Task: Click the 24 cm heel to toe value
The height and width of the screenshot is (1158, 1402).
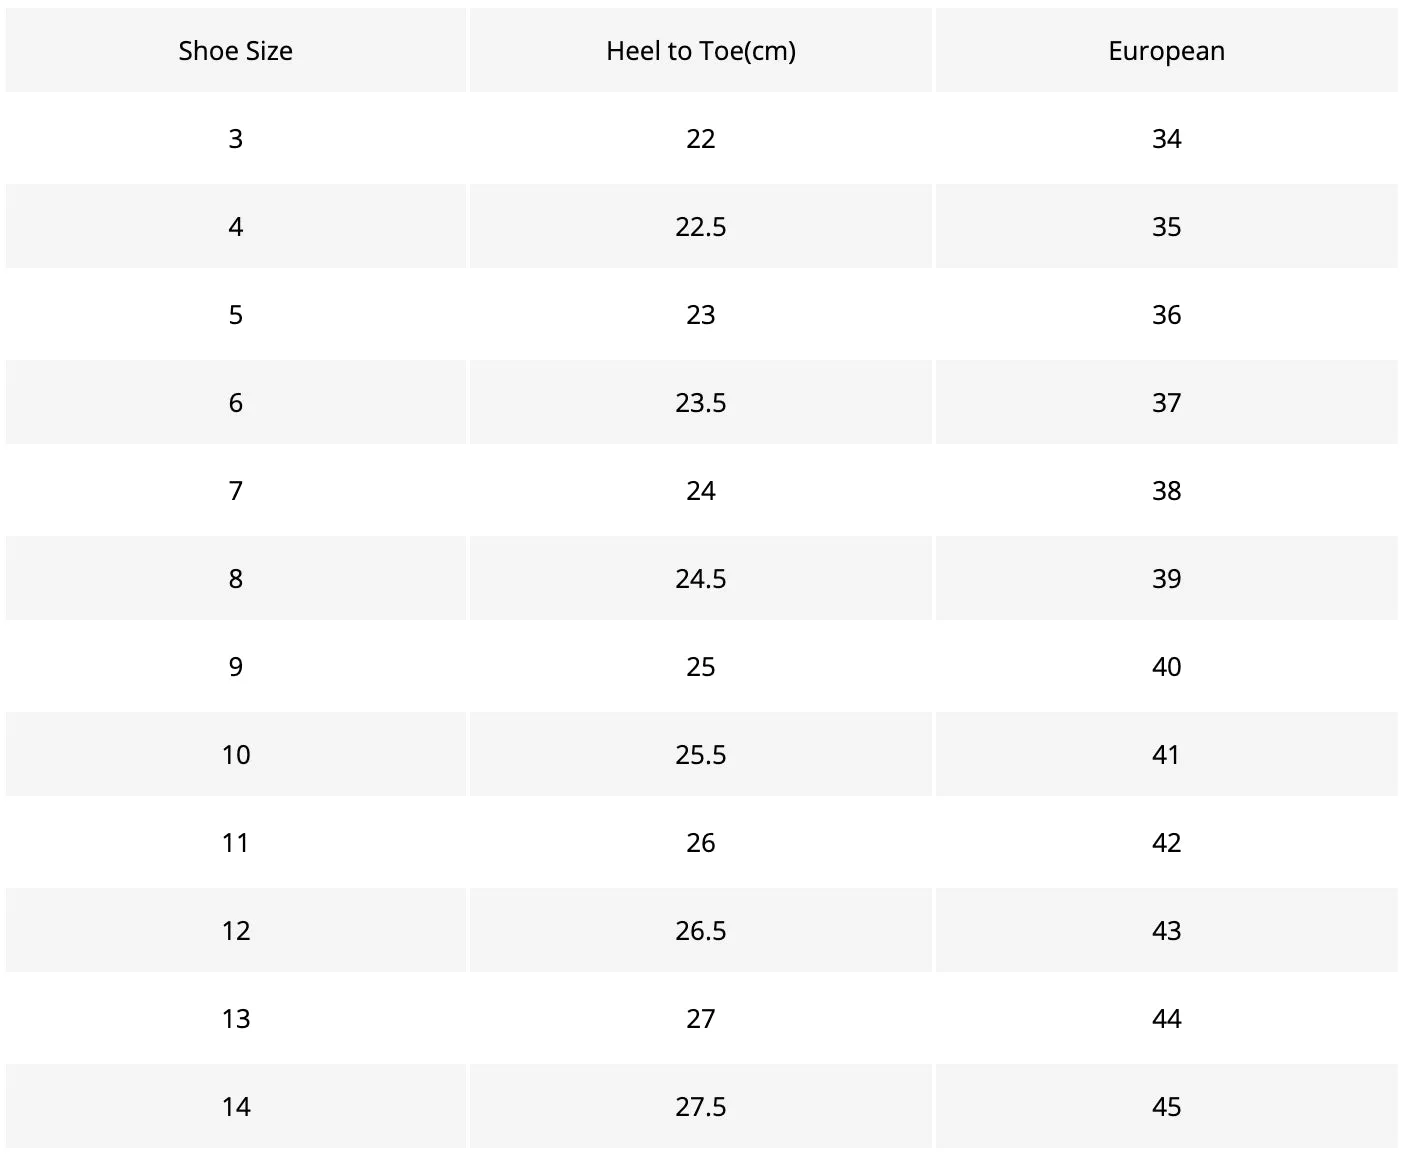Action: coord(701,491)
